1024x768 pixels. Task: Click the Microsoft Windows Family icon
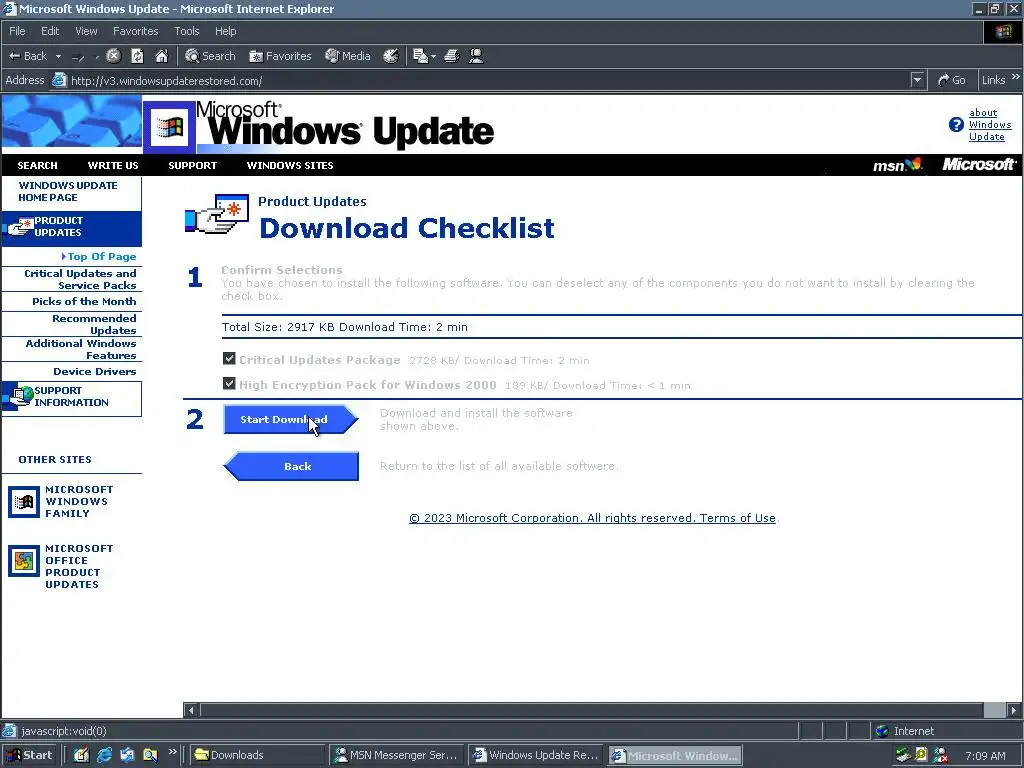tap(24, 502)
